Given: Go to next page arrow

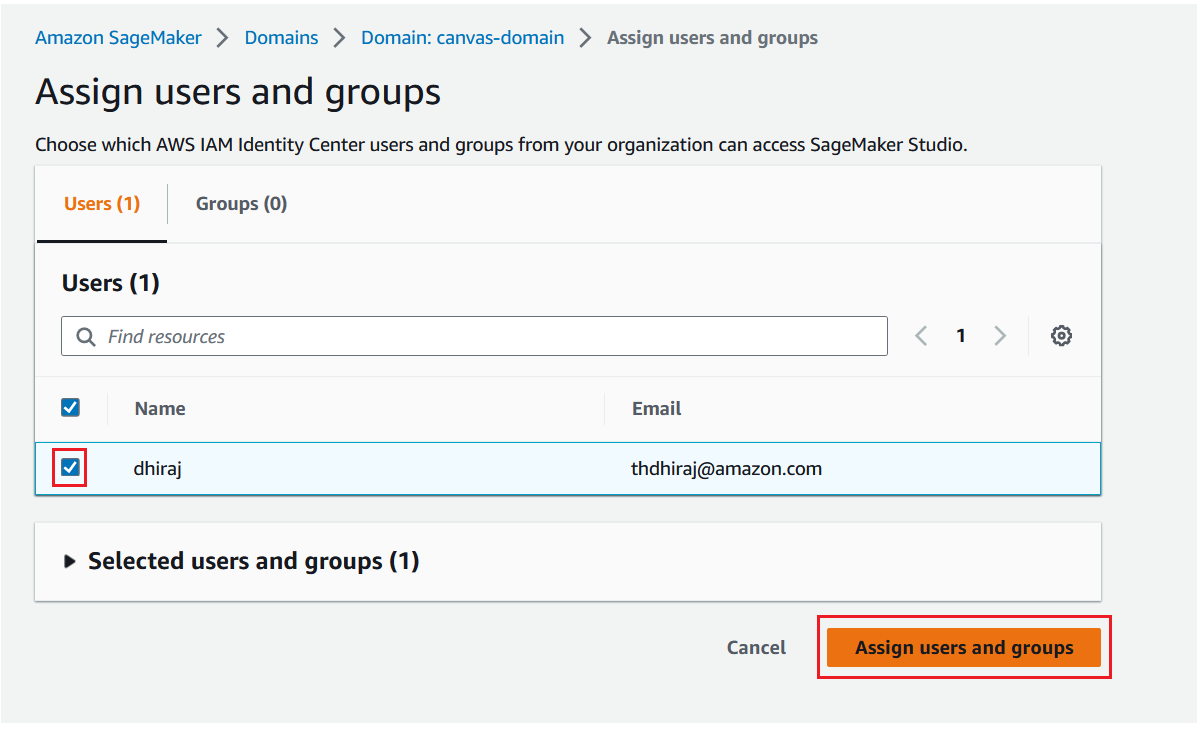Looking at the screenshot, I should coord(999,336).
